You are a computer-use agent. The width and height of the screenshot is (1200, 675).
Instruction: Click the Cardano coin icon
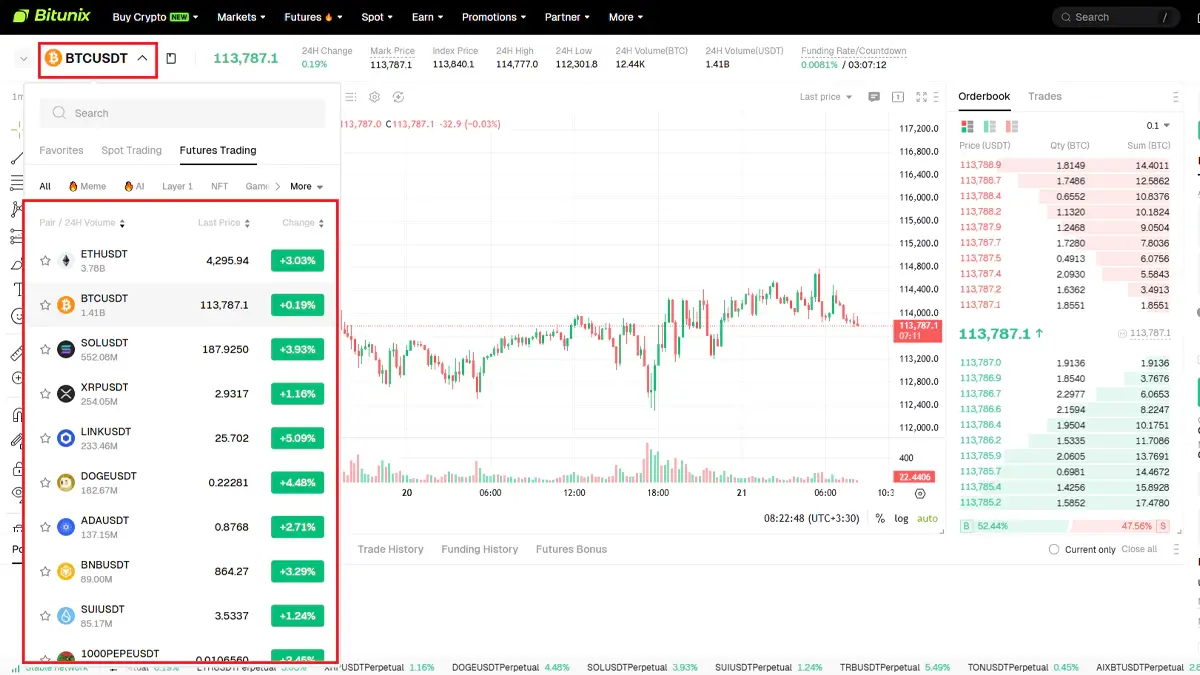click(x=66, y=527)
